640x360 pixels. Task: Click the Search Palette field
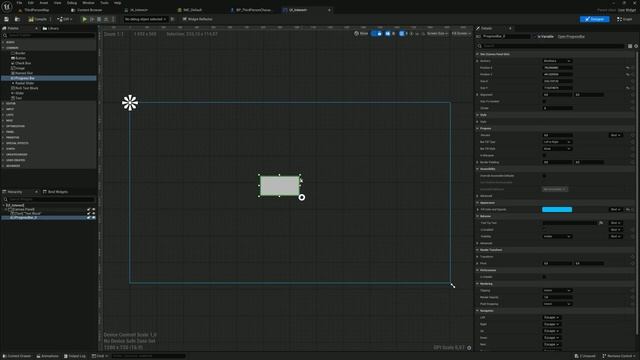[49, 36]
